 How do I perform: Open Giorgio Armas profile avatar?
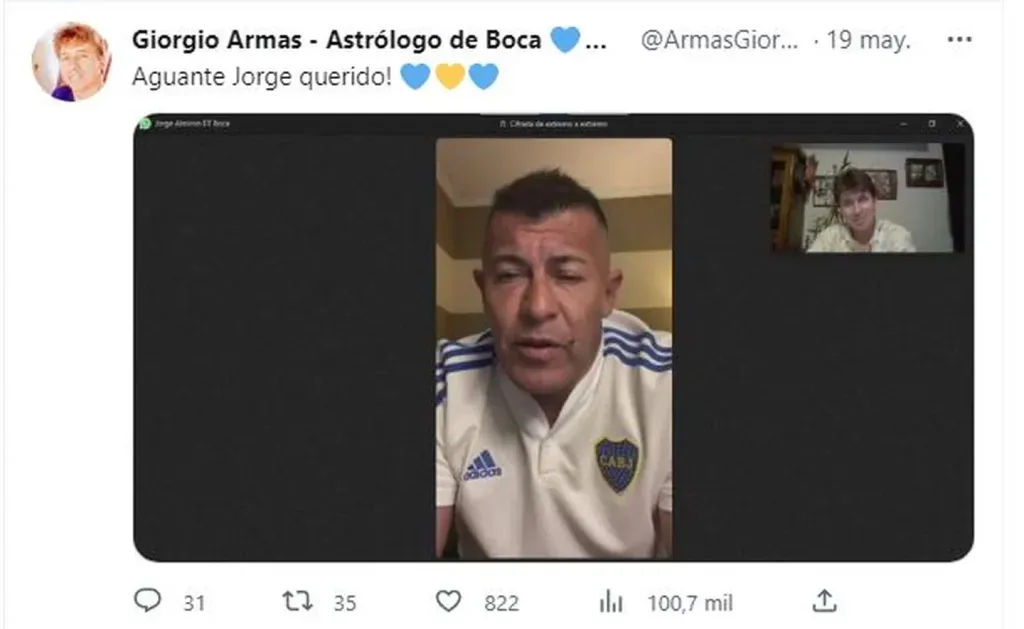(x=71, y=61)
